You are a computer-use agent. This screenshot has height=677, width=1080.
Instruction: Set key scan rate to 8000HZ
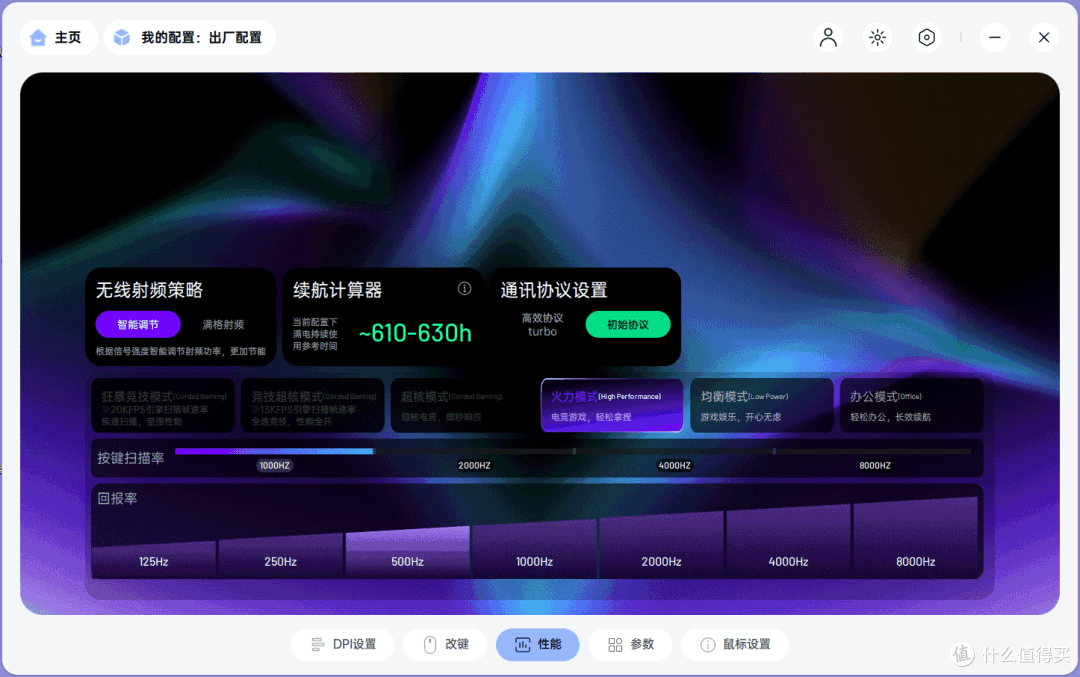coord(875,466)
